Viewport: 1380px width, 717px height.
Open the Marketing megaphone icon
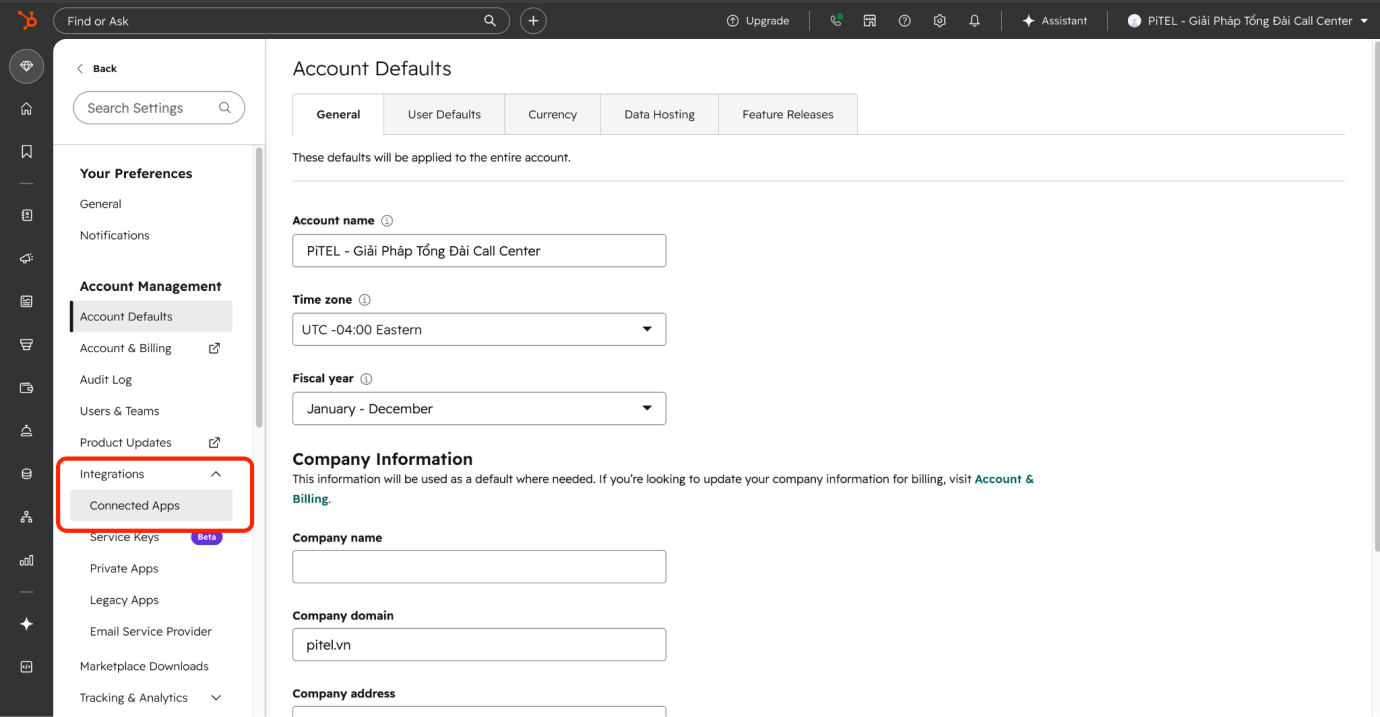pyautogui.click(x=27, y=258)
